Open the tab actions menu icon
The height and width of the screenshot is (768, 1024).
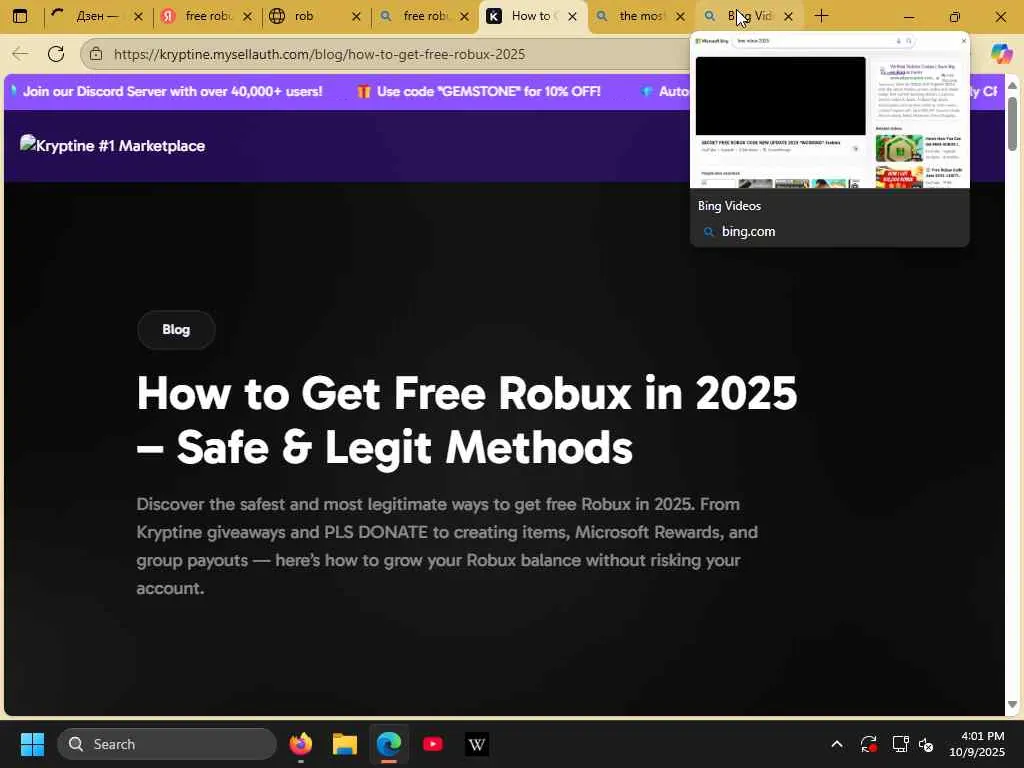(20, 16)
